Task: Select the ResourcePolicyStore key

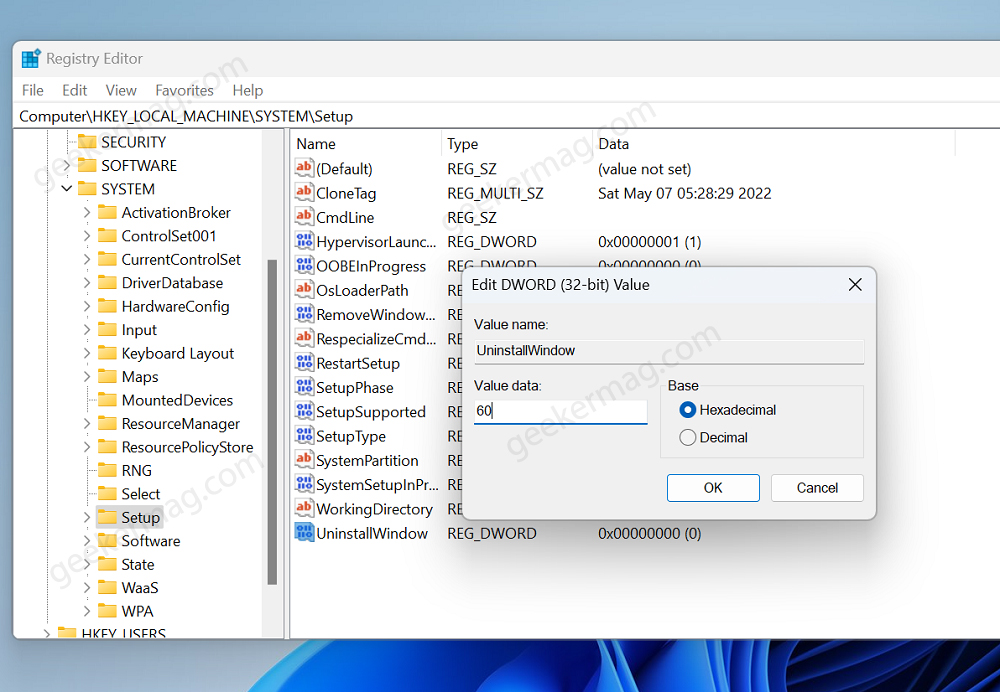Action: pos(187,447)
